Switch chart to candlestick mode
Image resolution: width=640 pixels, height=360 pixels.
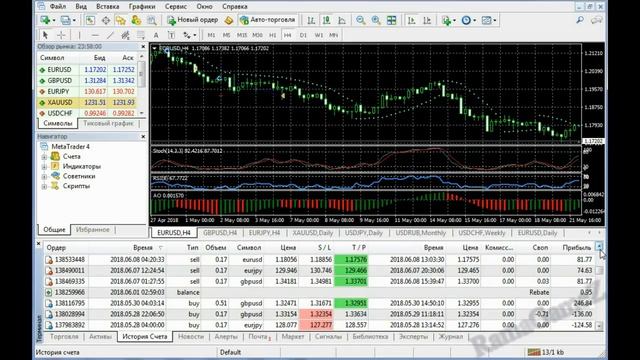327,20
